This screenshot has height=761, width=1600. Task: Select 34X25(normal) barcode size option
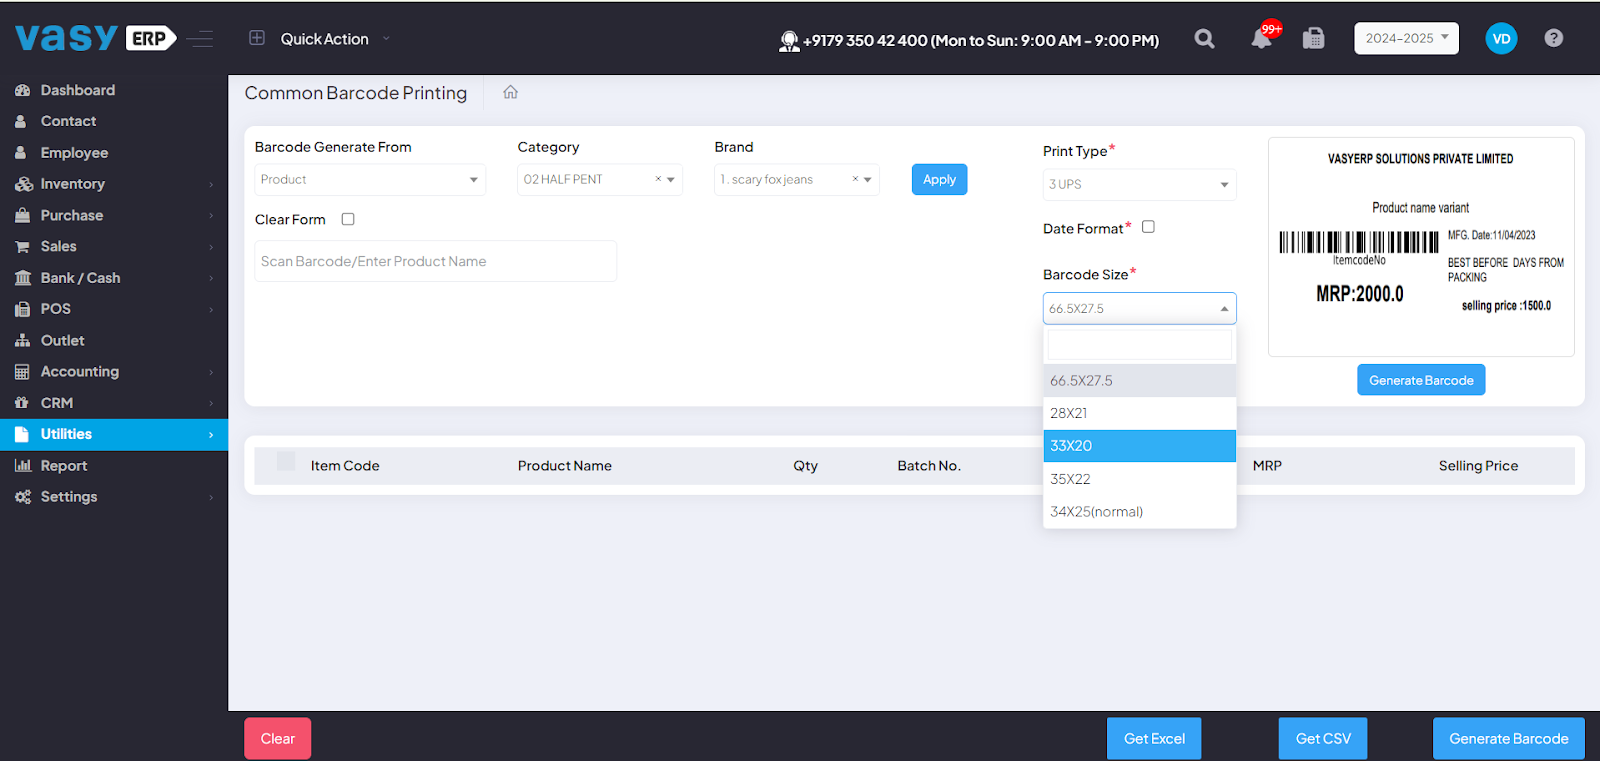[1140, 511]
